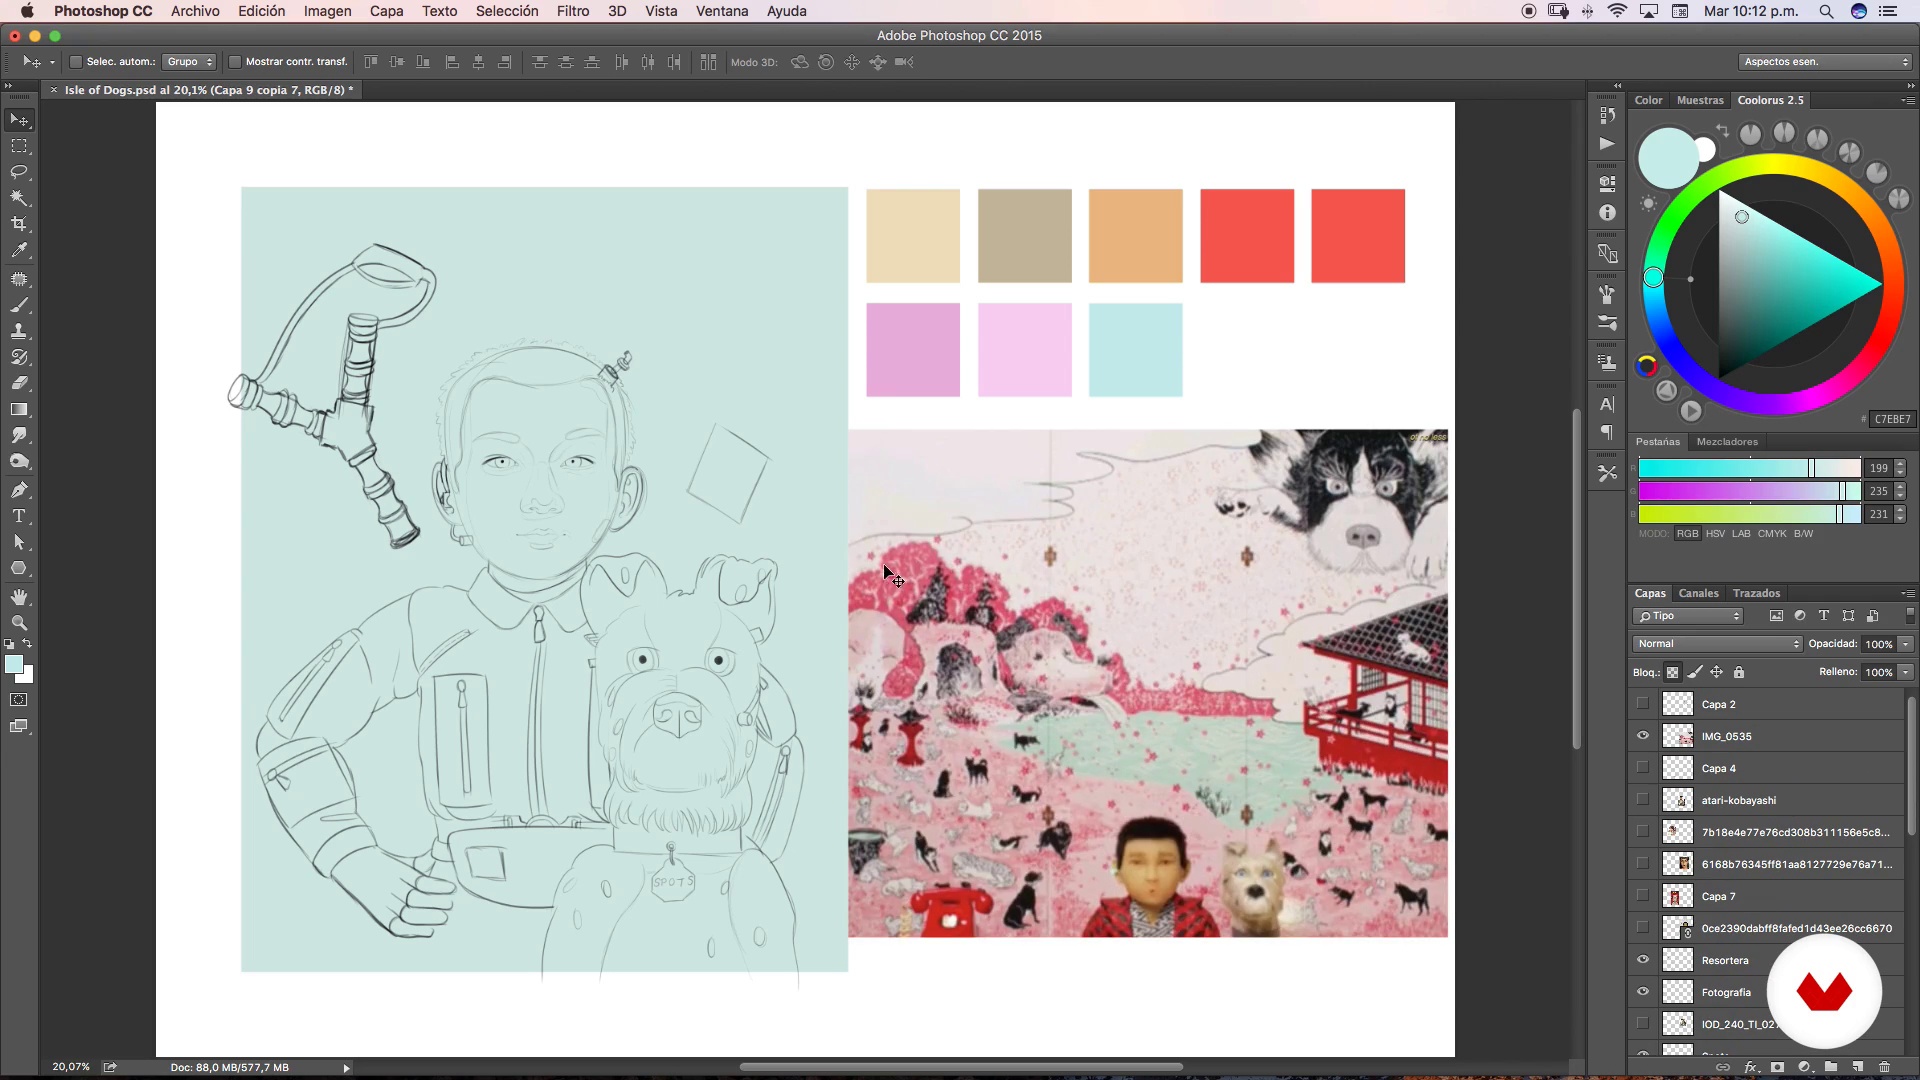Viewport: 1920px width, 1080px height.
Task: Enable the Selec. autom. checkbox
Action: [75, 62]
